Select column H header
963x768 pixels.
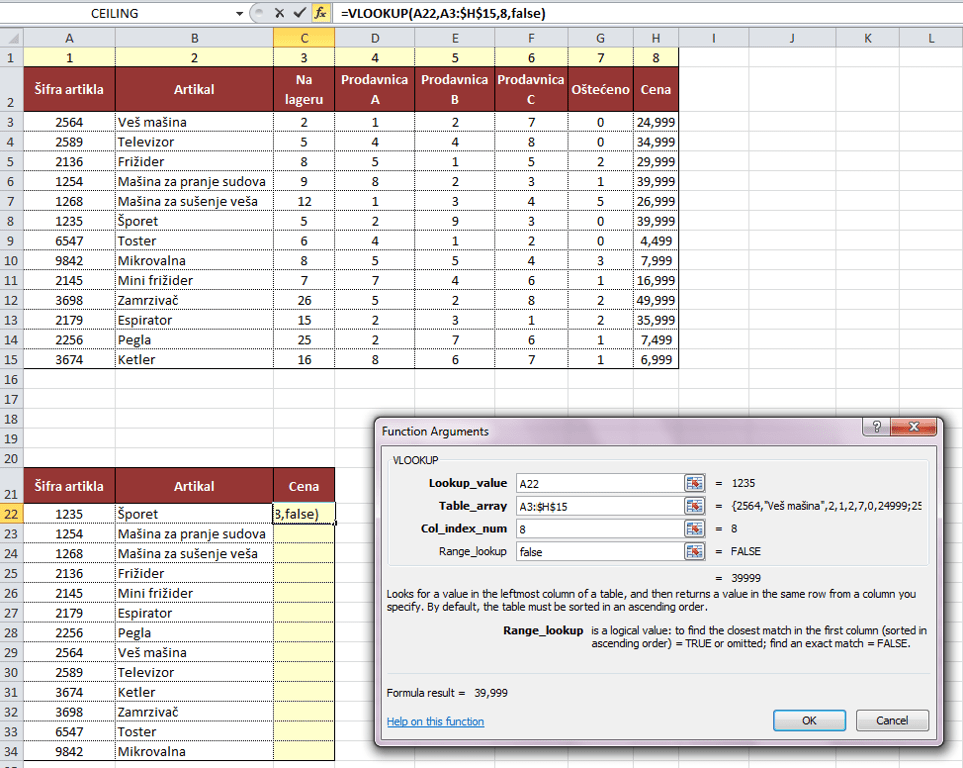point(656,38)
